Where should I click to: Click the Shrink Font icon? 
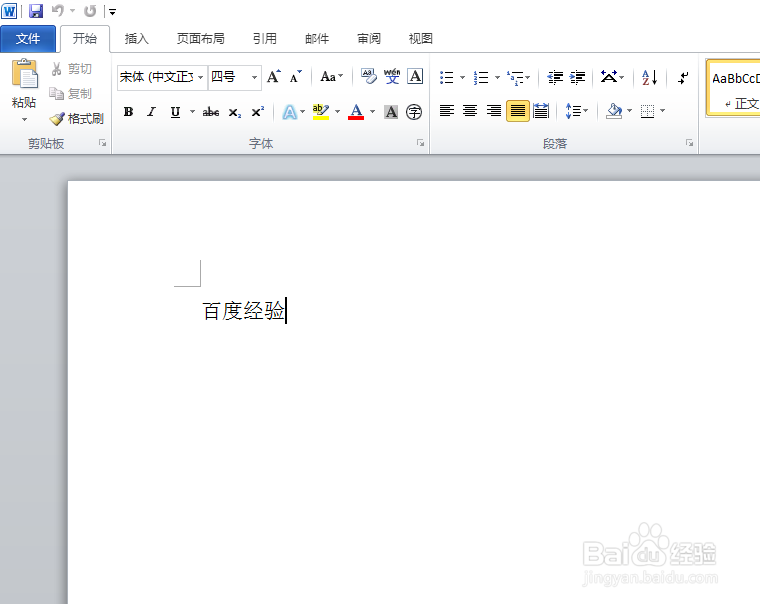pyautogui.click(x=295, y=77)
